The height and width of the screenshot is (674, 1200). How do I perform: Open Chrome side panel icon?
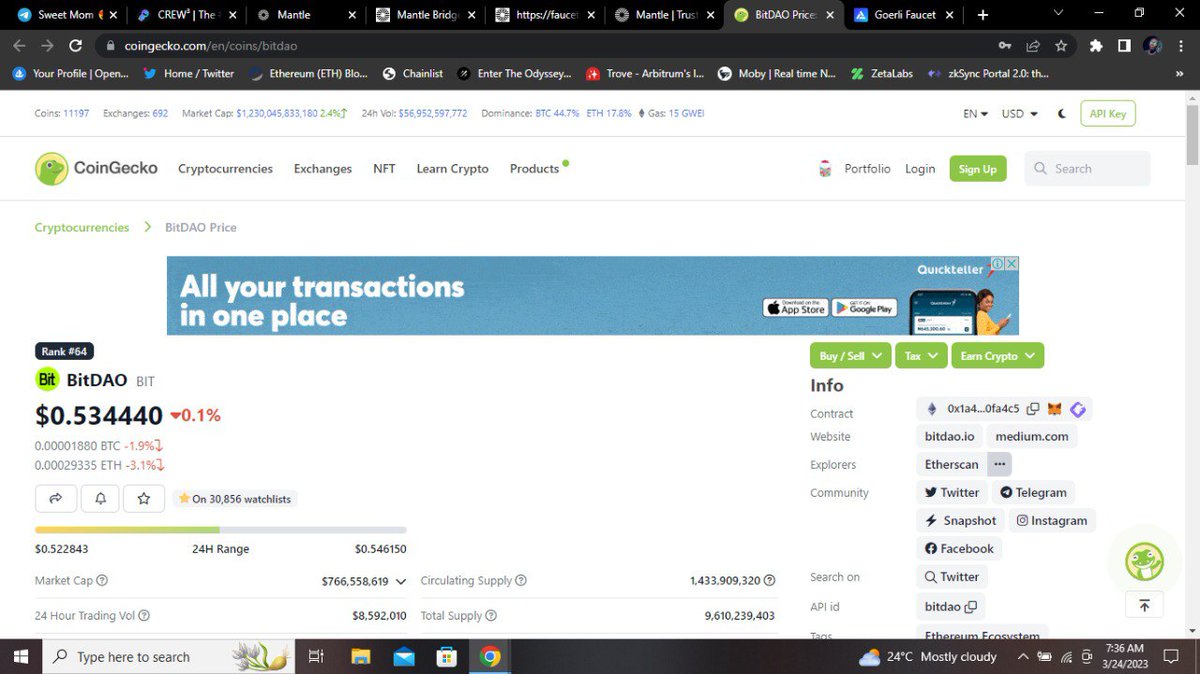pos(1124,46)
